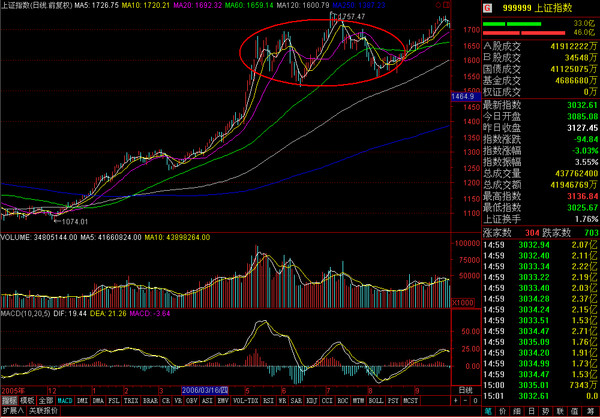Click the 最新指数 value 3032.61
Image resolution: width=600 pixels, height=418 pixels.
pyautogui.click(x=582, y=105)
